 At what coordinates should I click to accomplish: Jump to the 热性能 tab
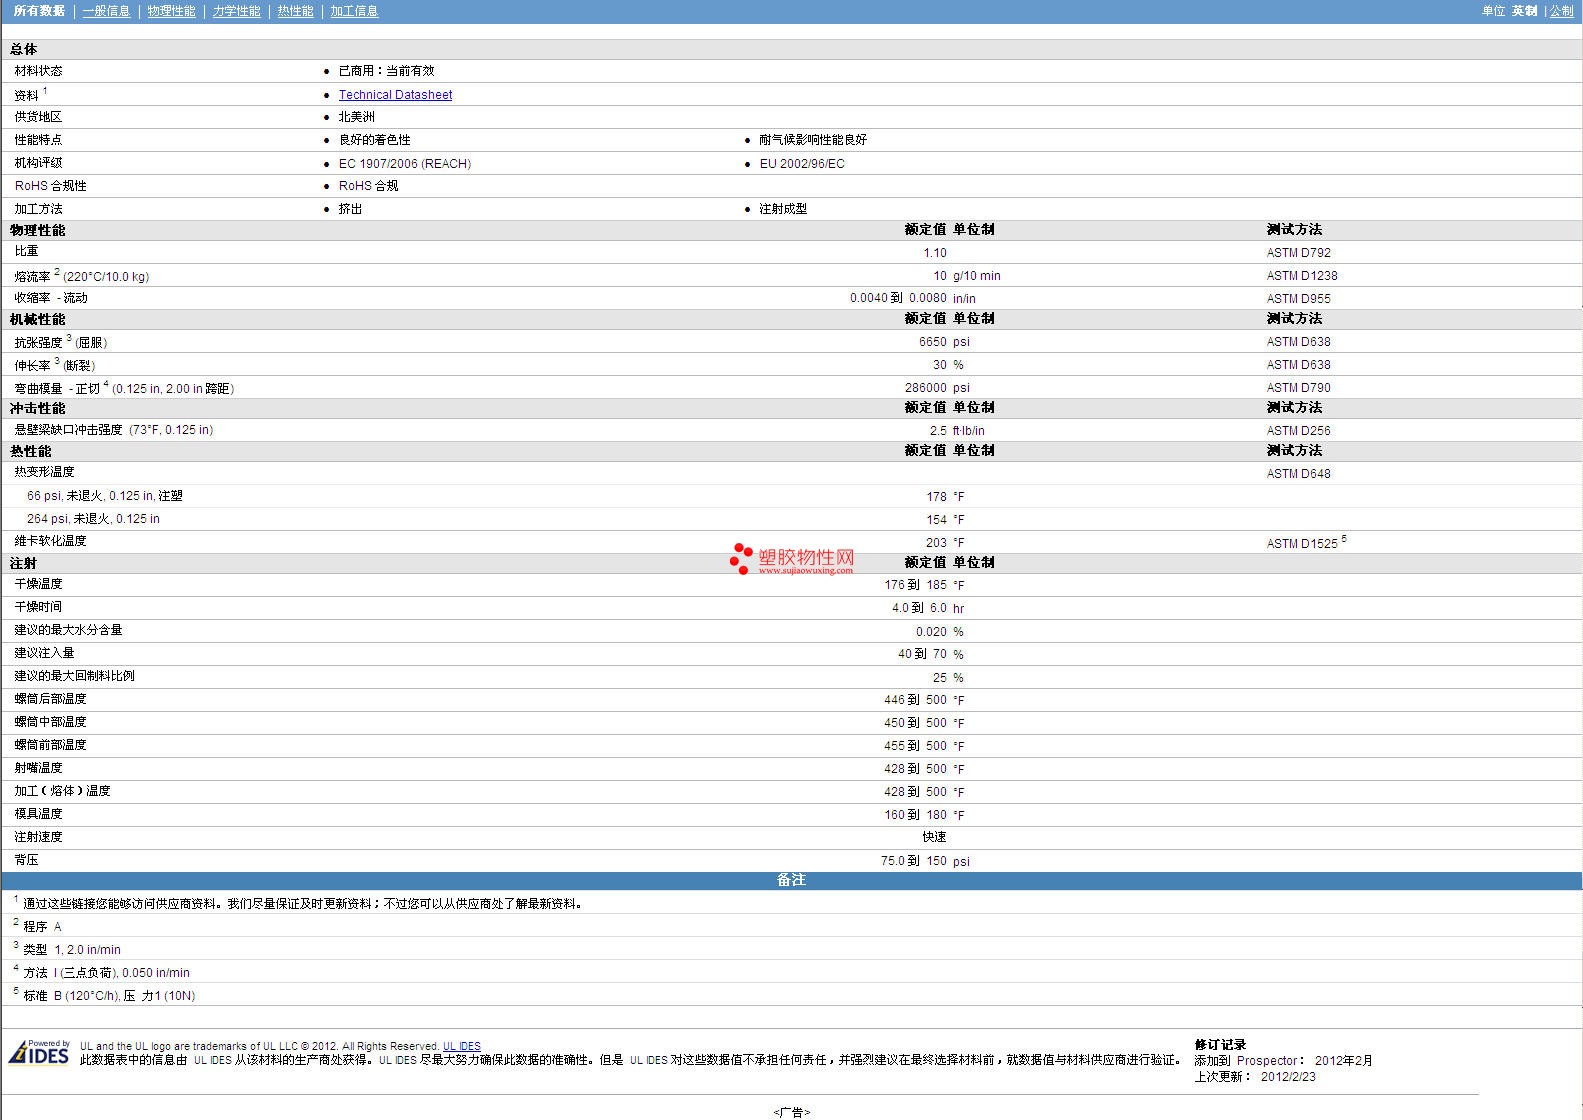tap(295, 11)
